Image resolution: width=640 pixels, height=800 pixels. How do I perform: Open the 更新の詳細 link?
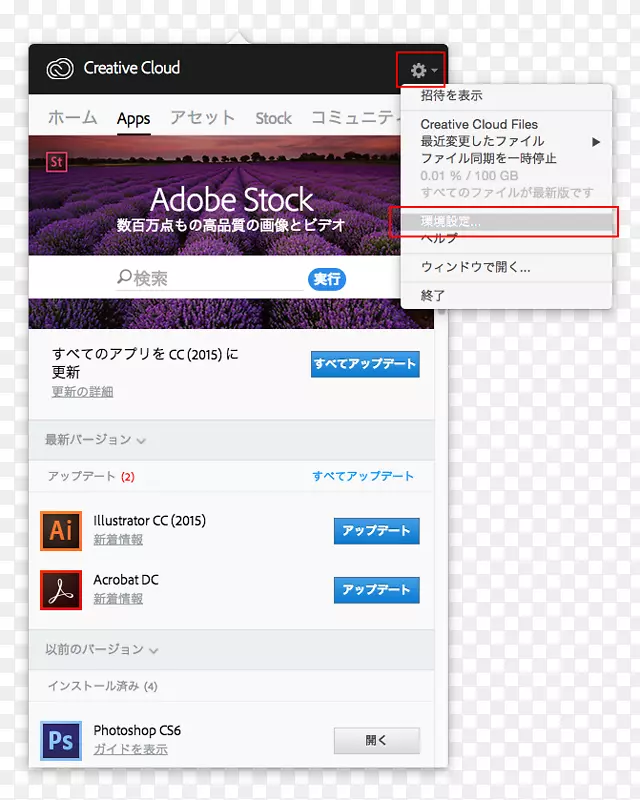coord(82,392)
